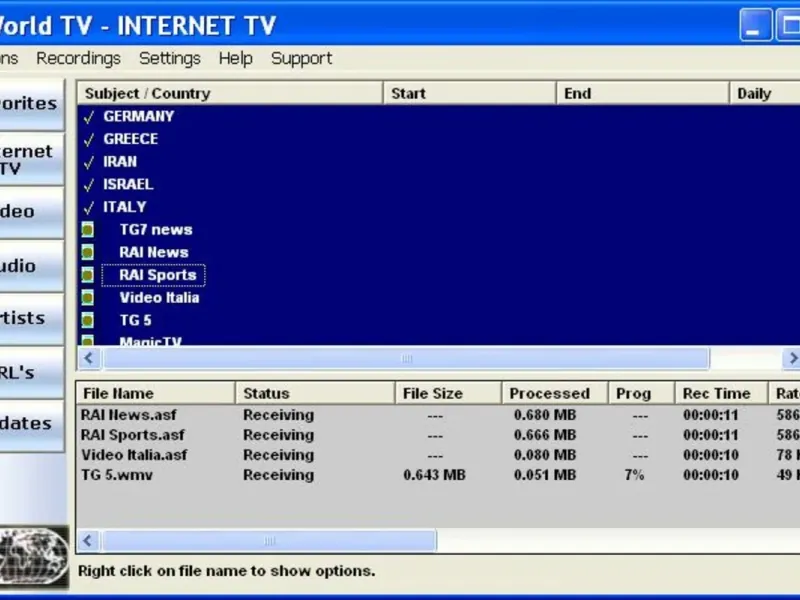The height and width of the screenshot is (600, 800).
Task: Click the Audio sidebar button
Action: pyautogui.click(x=32, y=266)
